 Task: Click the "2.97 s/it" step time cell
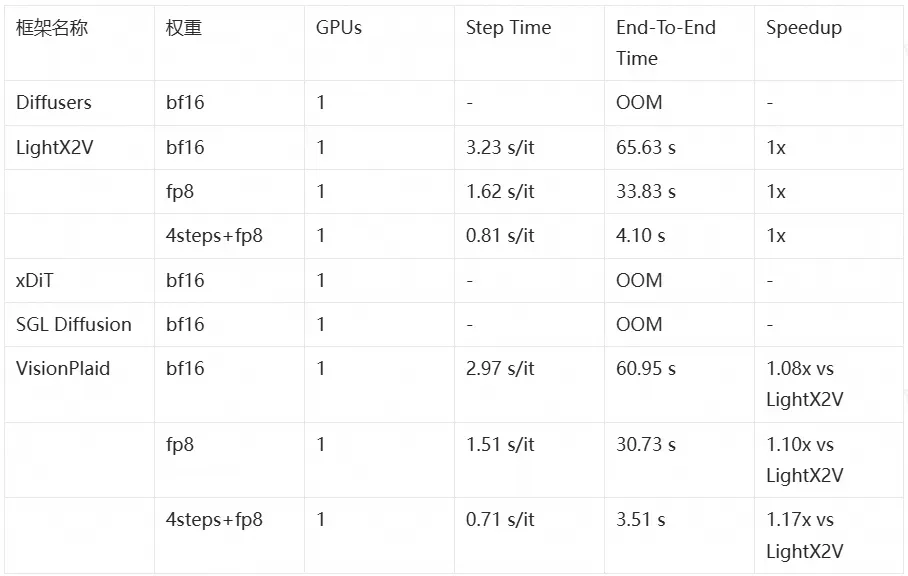click(x=500, y=368)
